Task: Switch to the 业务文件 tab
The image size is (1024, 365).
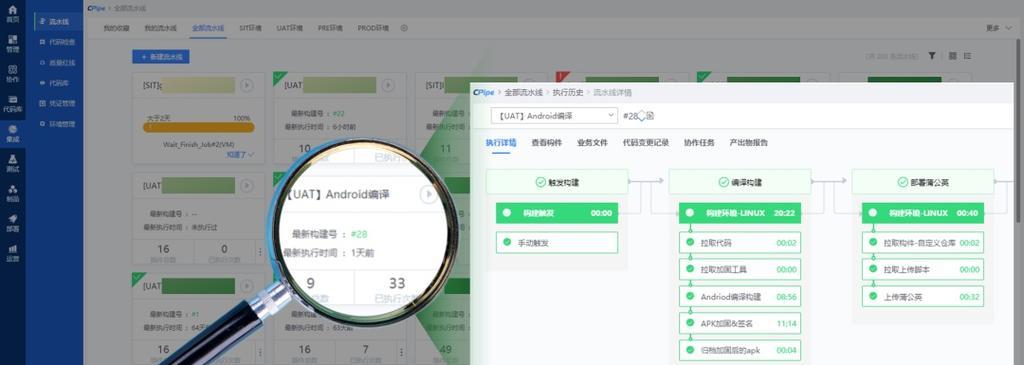Action: pyautogui.click(x=592, y=142)
